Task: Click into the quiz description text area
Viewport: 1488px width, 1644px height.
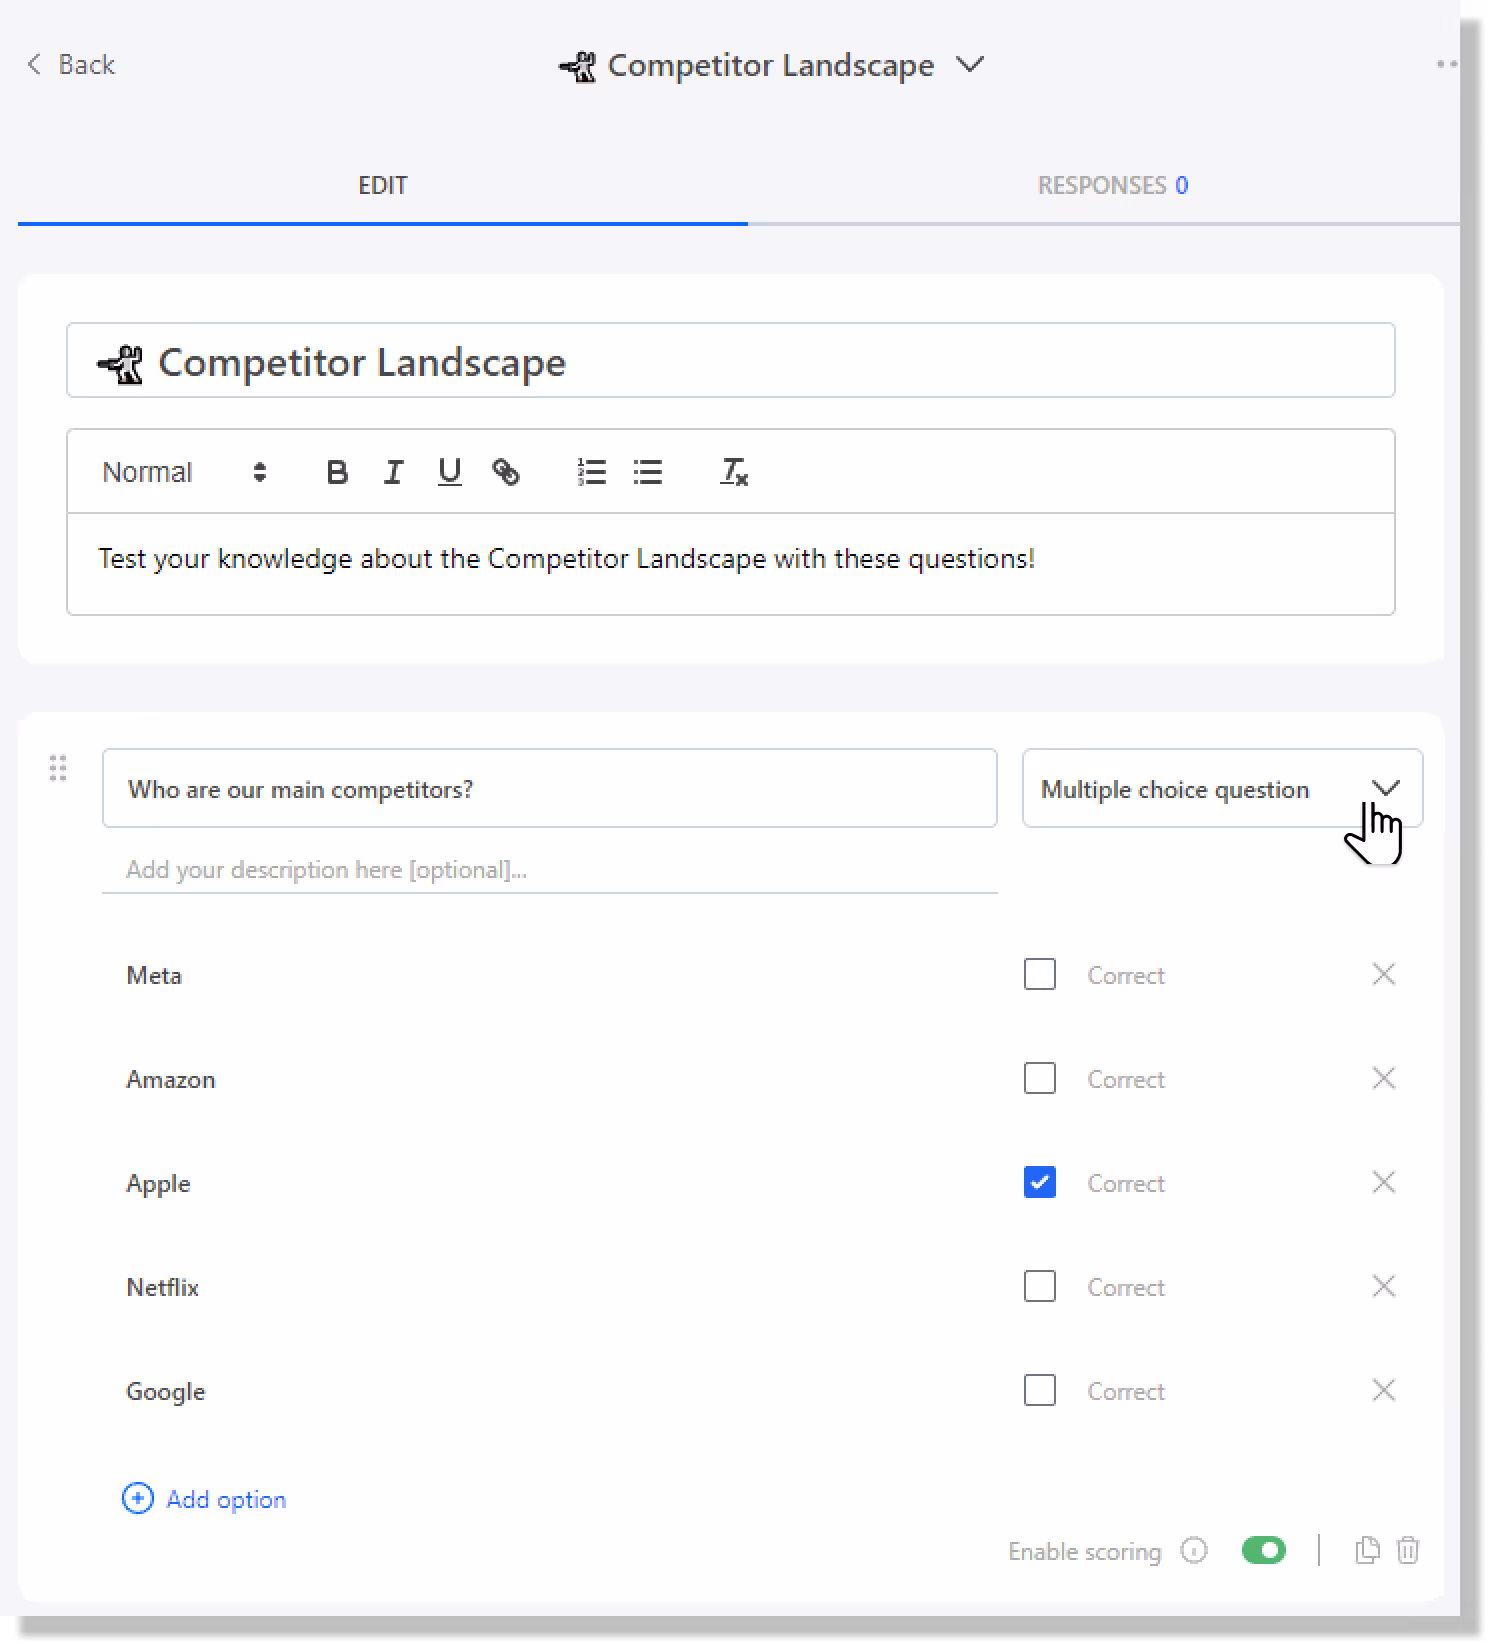Action: [730, 563]
